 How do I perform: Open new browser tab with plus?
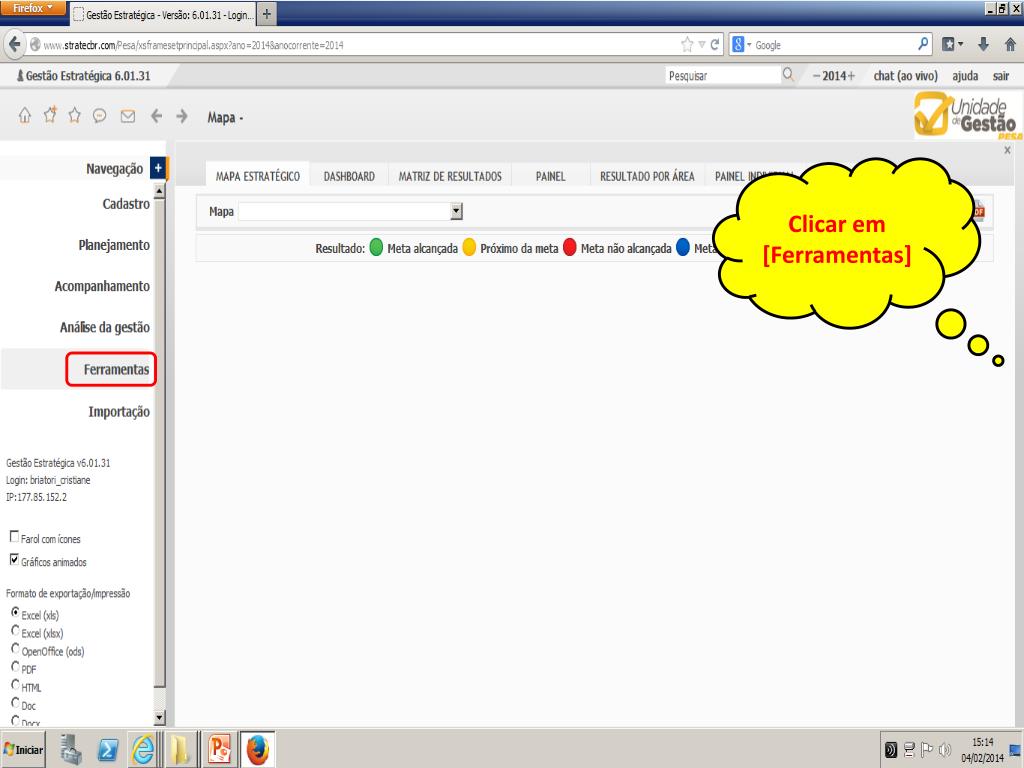(266, 14)
